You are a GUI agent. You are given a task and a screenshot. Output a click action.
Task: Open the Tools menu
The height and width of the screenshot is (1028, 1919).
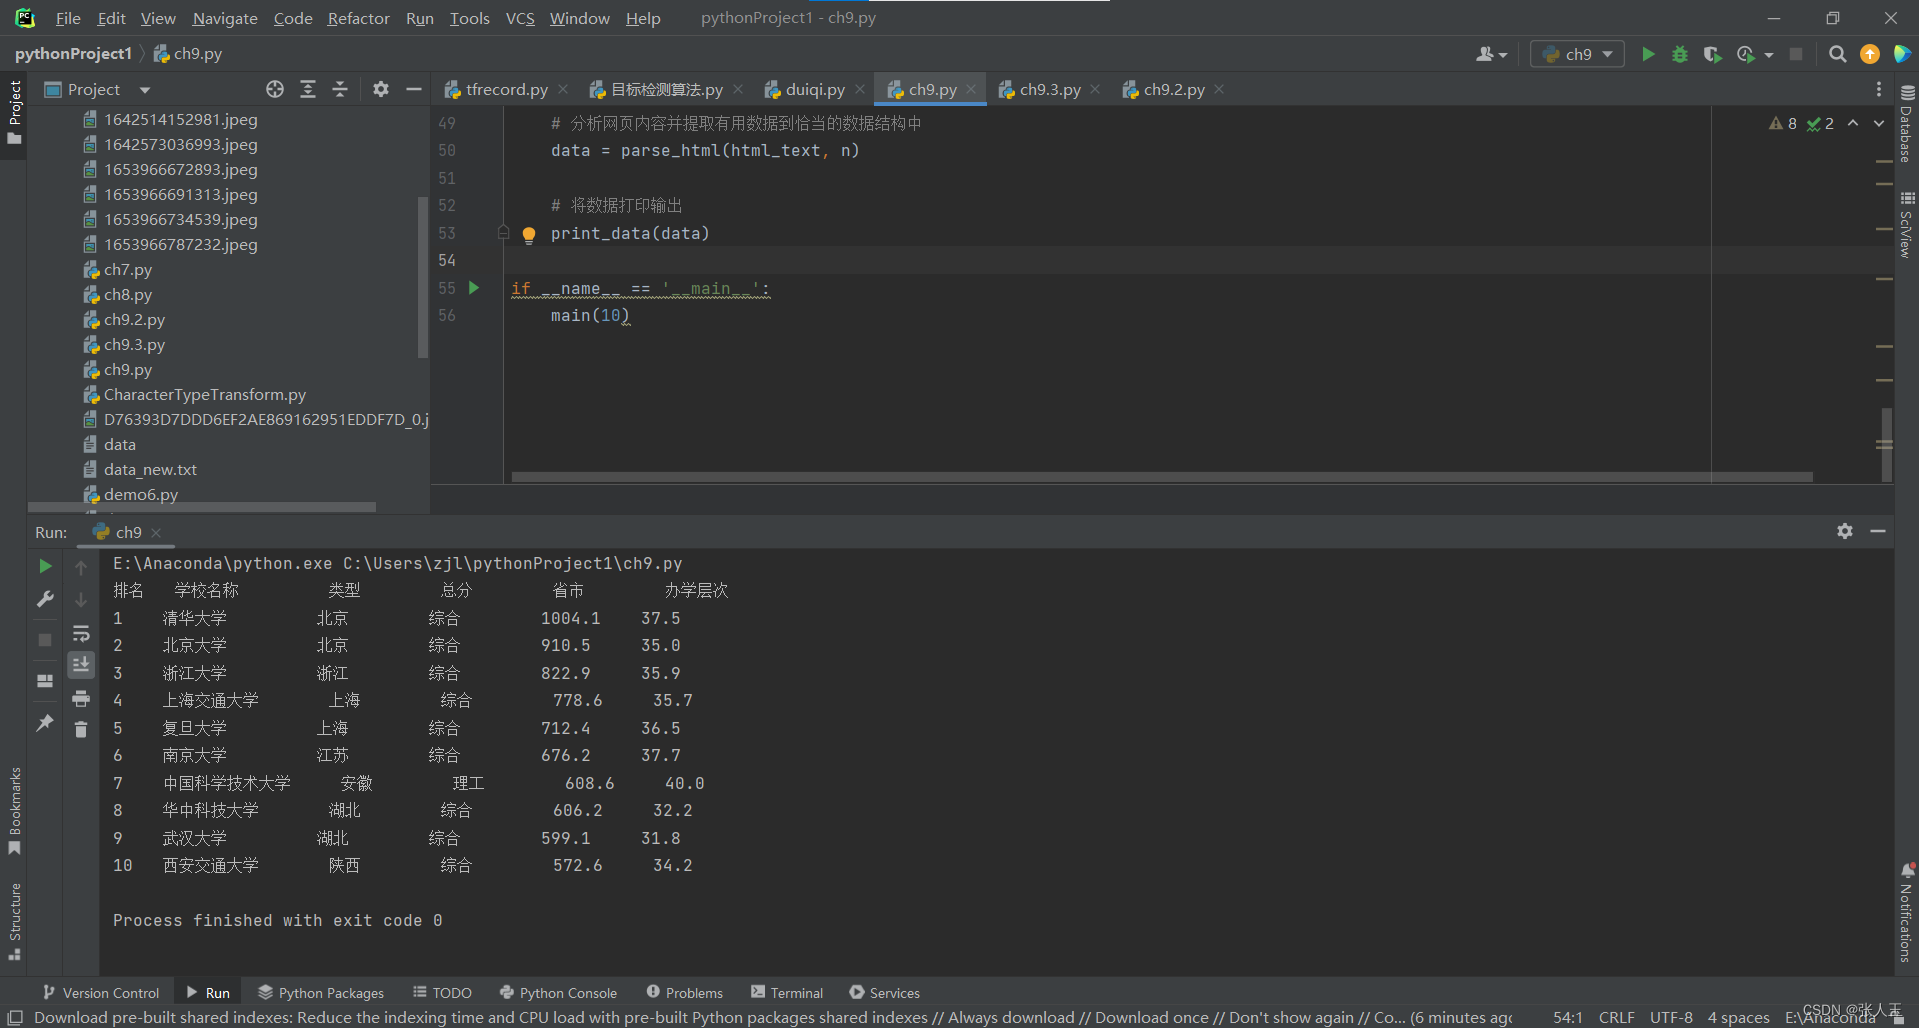[469, 18]
